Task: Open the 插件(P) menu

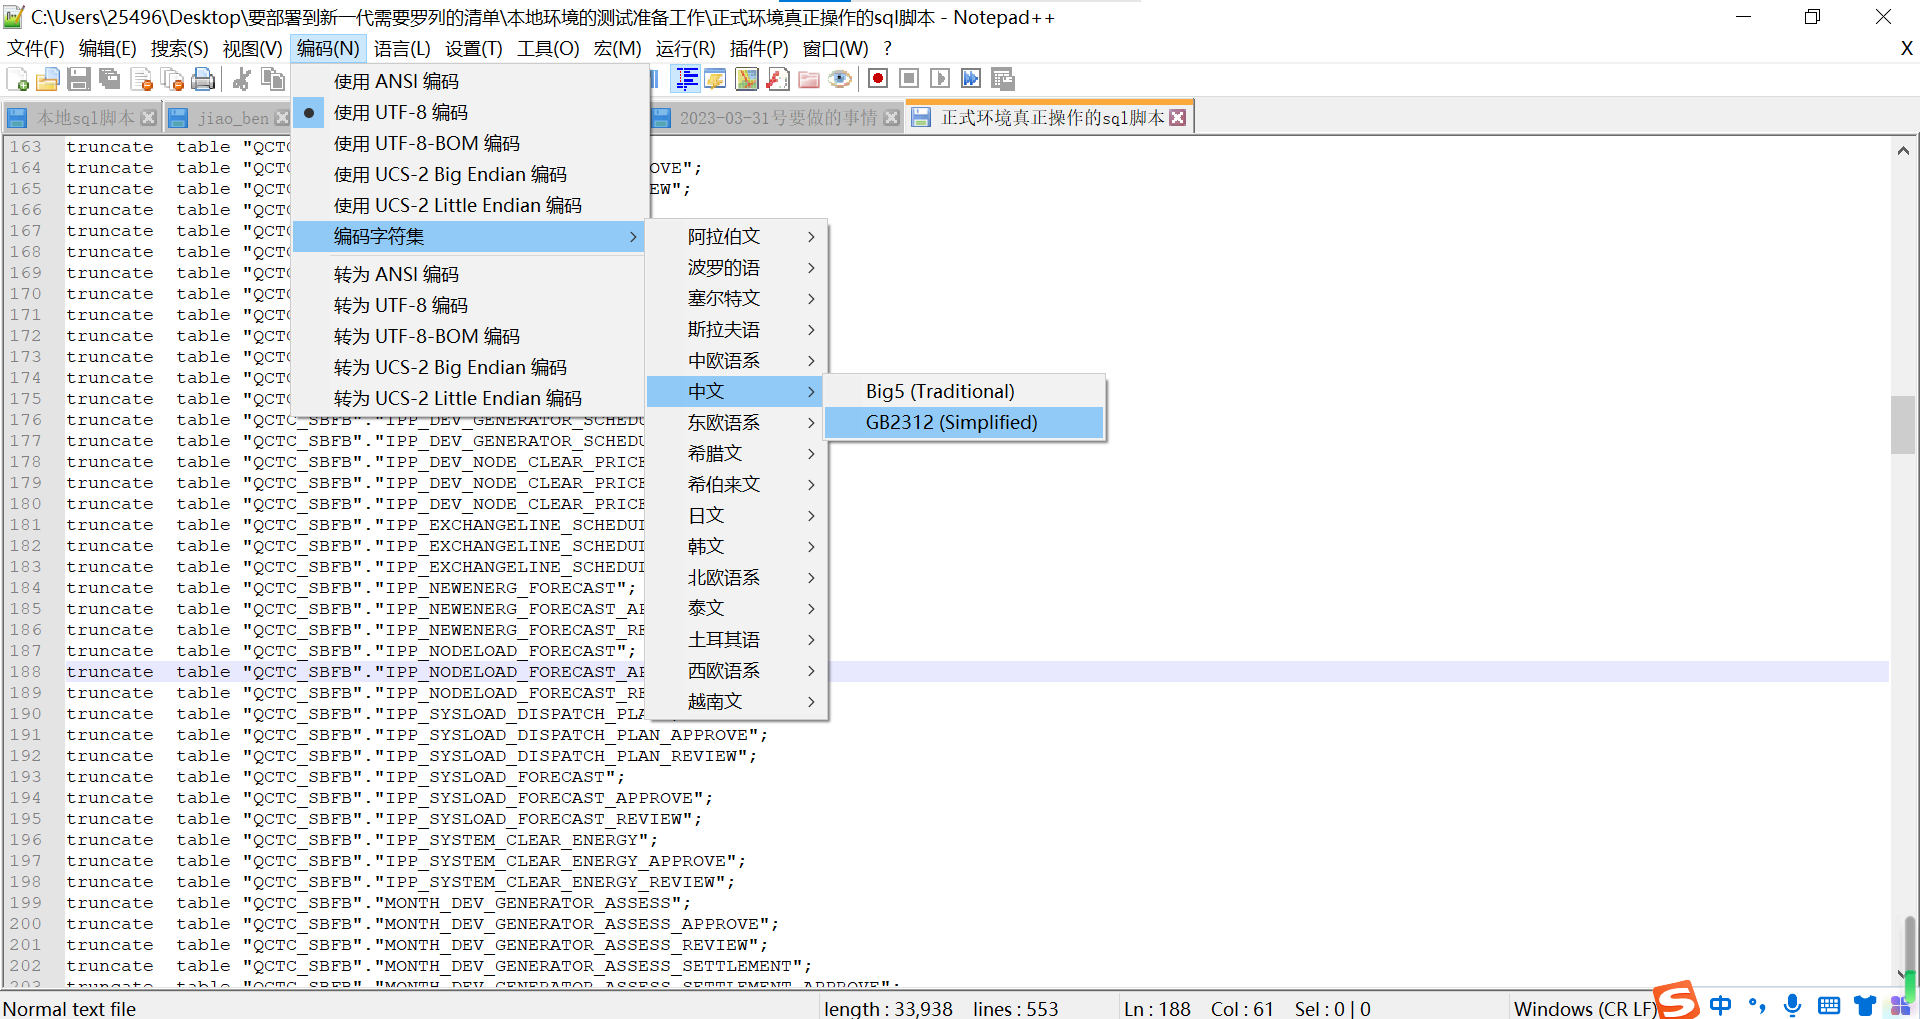Action: pos(759,48)
